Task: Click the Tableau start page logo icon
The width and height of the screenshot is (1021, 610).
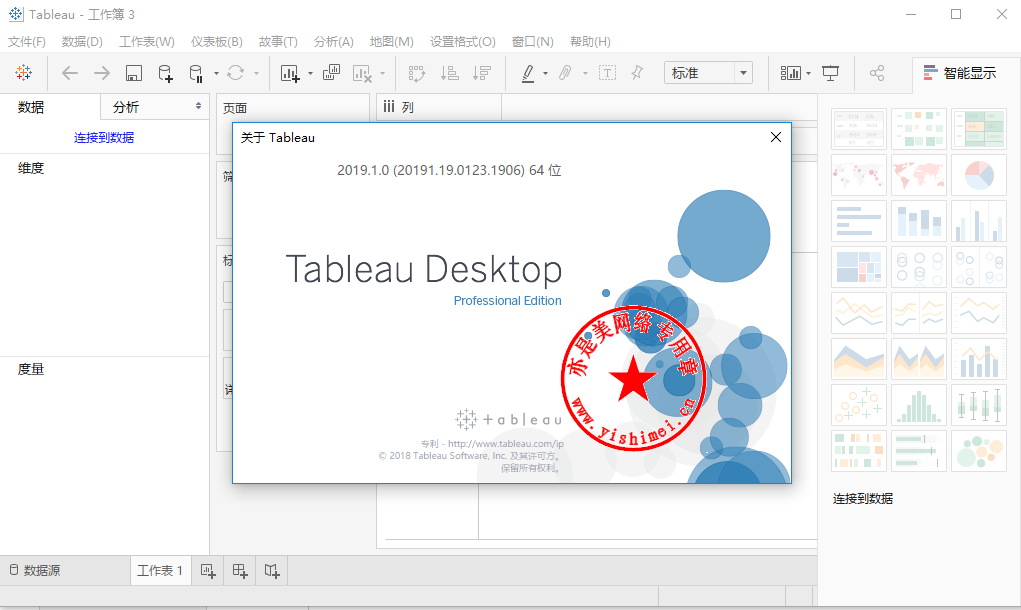Action: pos(23,73)
